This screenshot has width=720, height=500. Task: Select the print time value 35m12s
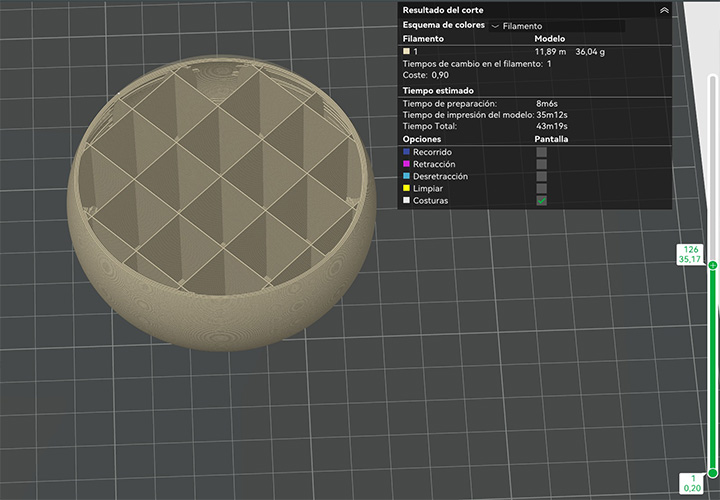(551, 115)
